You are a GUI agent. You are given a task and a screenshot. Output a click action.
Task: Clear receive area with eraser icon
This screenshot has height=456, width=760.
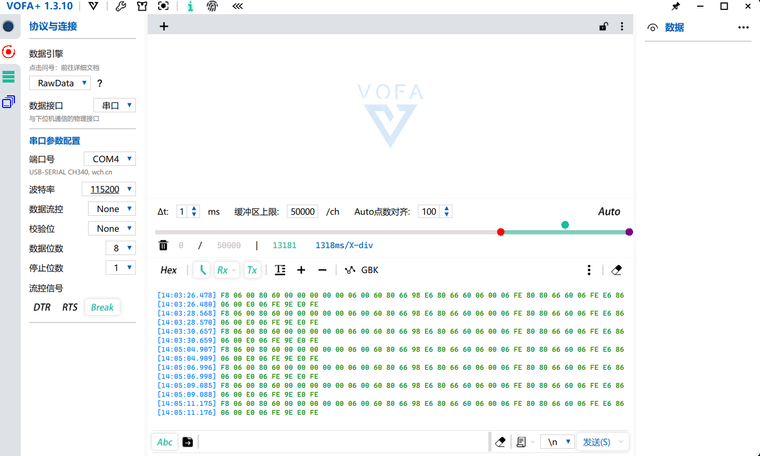[x=617, y=270]
